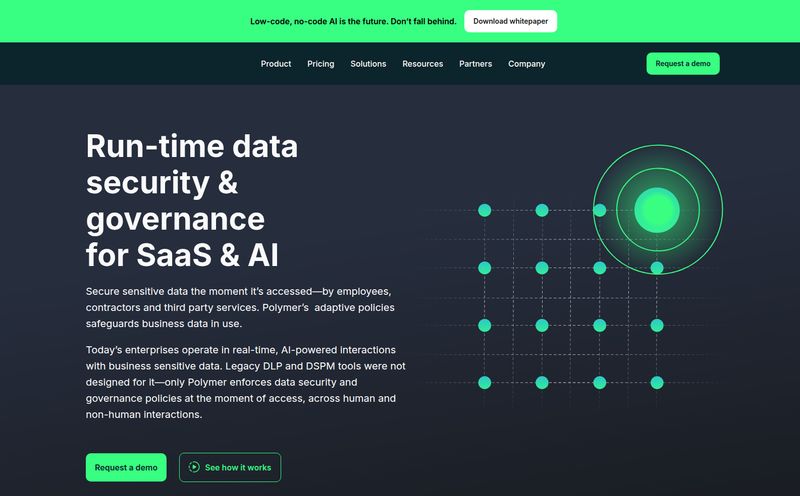Open the Resources menu
Viewport: 800px width, 496px height.
[x=422, y=64]
